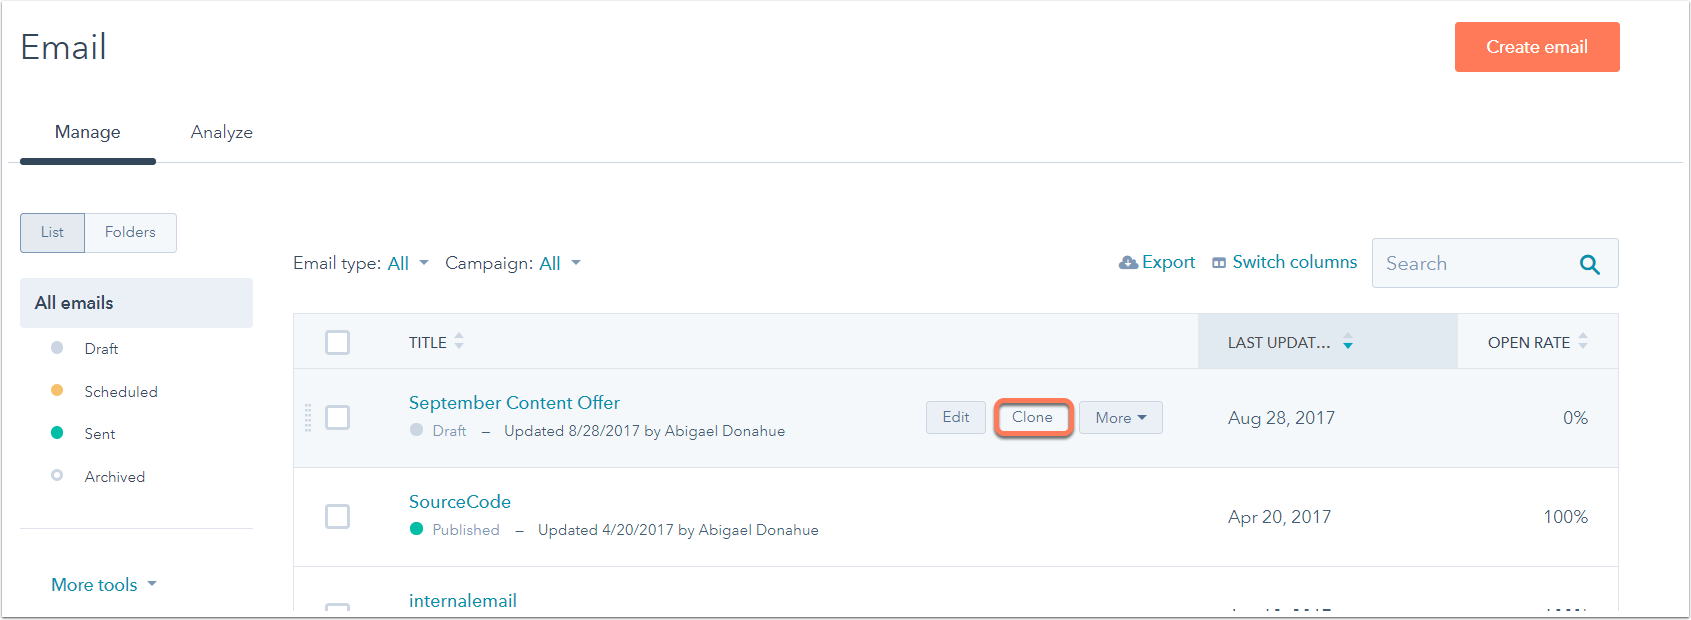
Task: Open the internalemail email
Action: pos(463,601)
